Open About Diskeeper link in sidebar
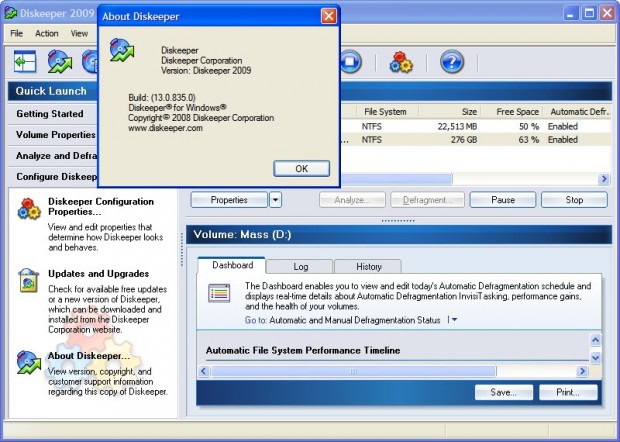 tap(89, 356)
